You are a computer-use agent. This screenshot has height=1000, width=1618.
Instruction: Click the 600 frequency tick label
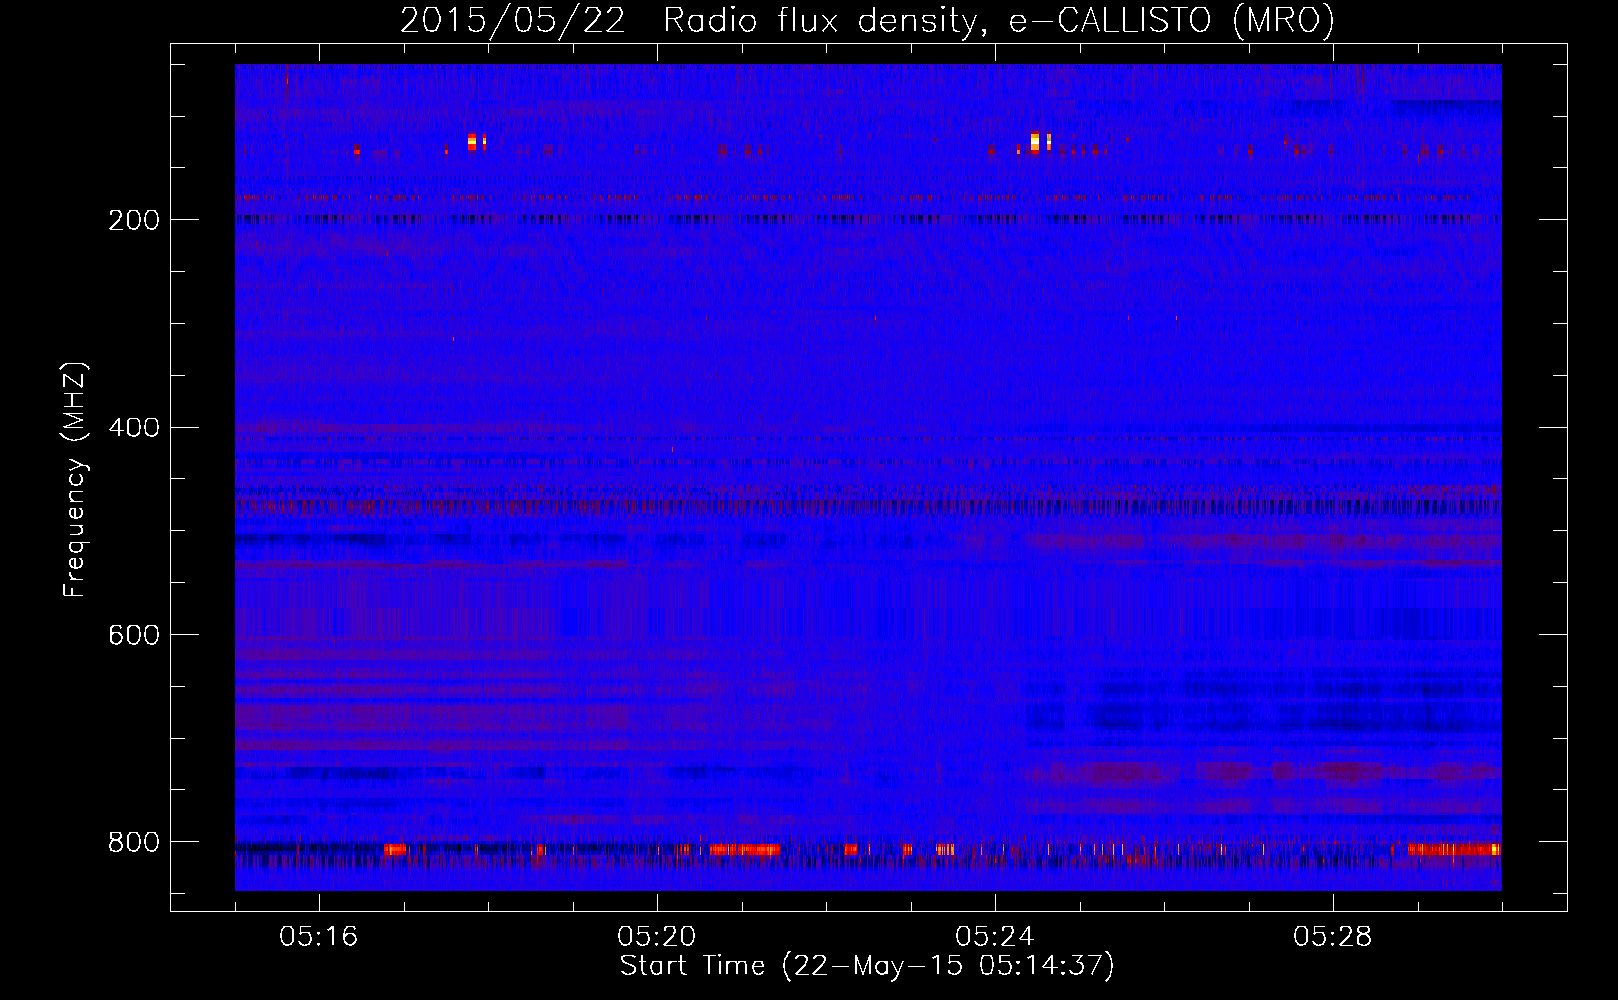(x=134, y=635)
